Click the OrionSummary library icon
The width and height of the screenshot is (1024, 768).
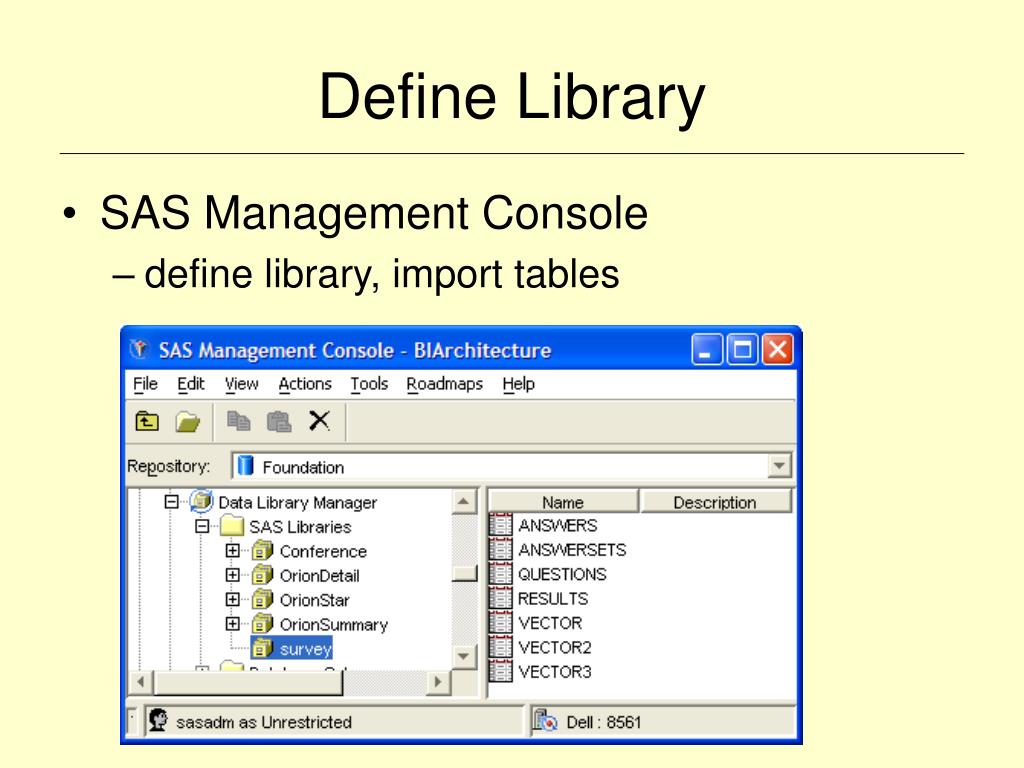point(263,624)
